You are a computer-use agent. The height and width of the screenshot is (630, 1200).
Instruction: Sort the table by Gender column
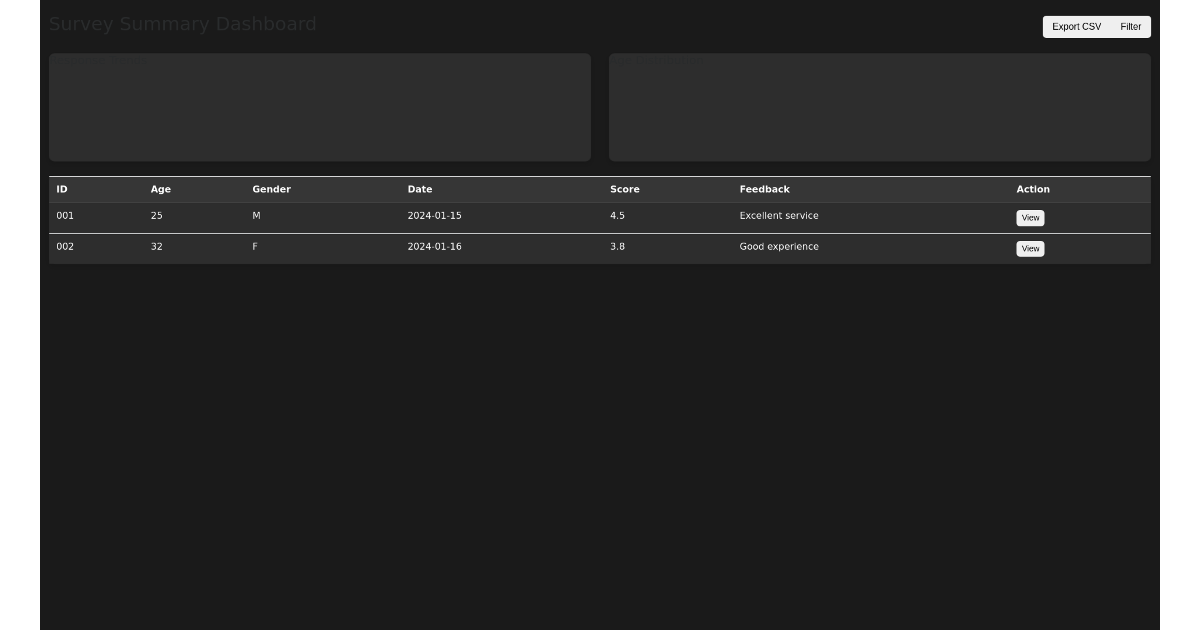[271, 189]
